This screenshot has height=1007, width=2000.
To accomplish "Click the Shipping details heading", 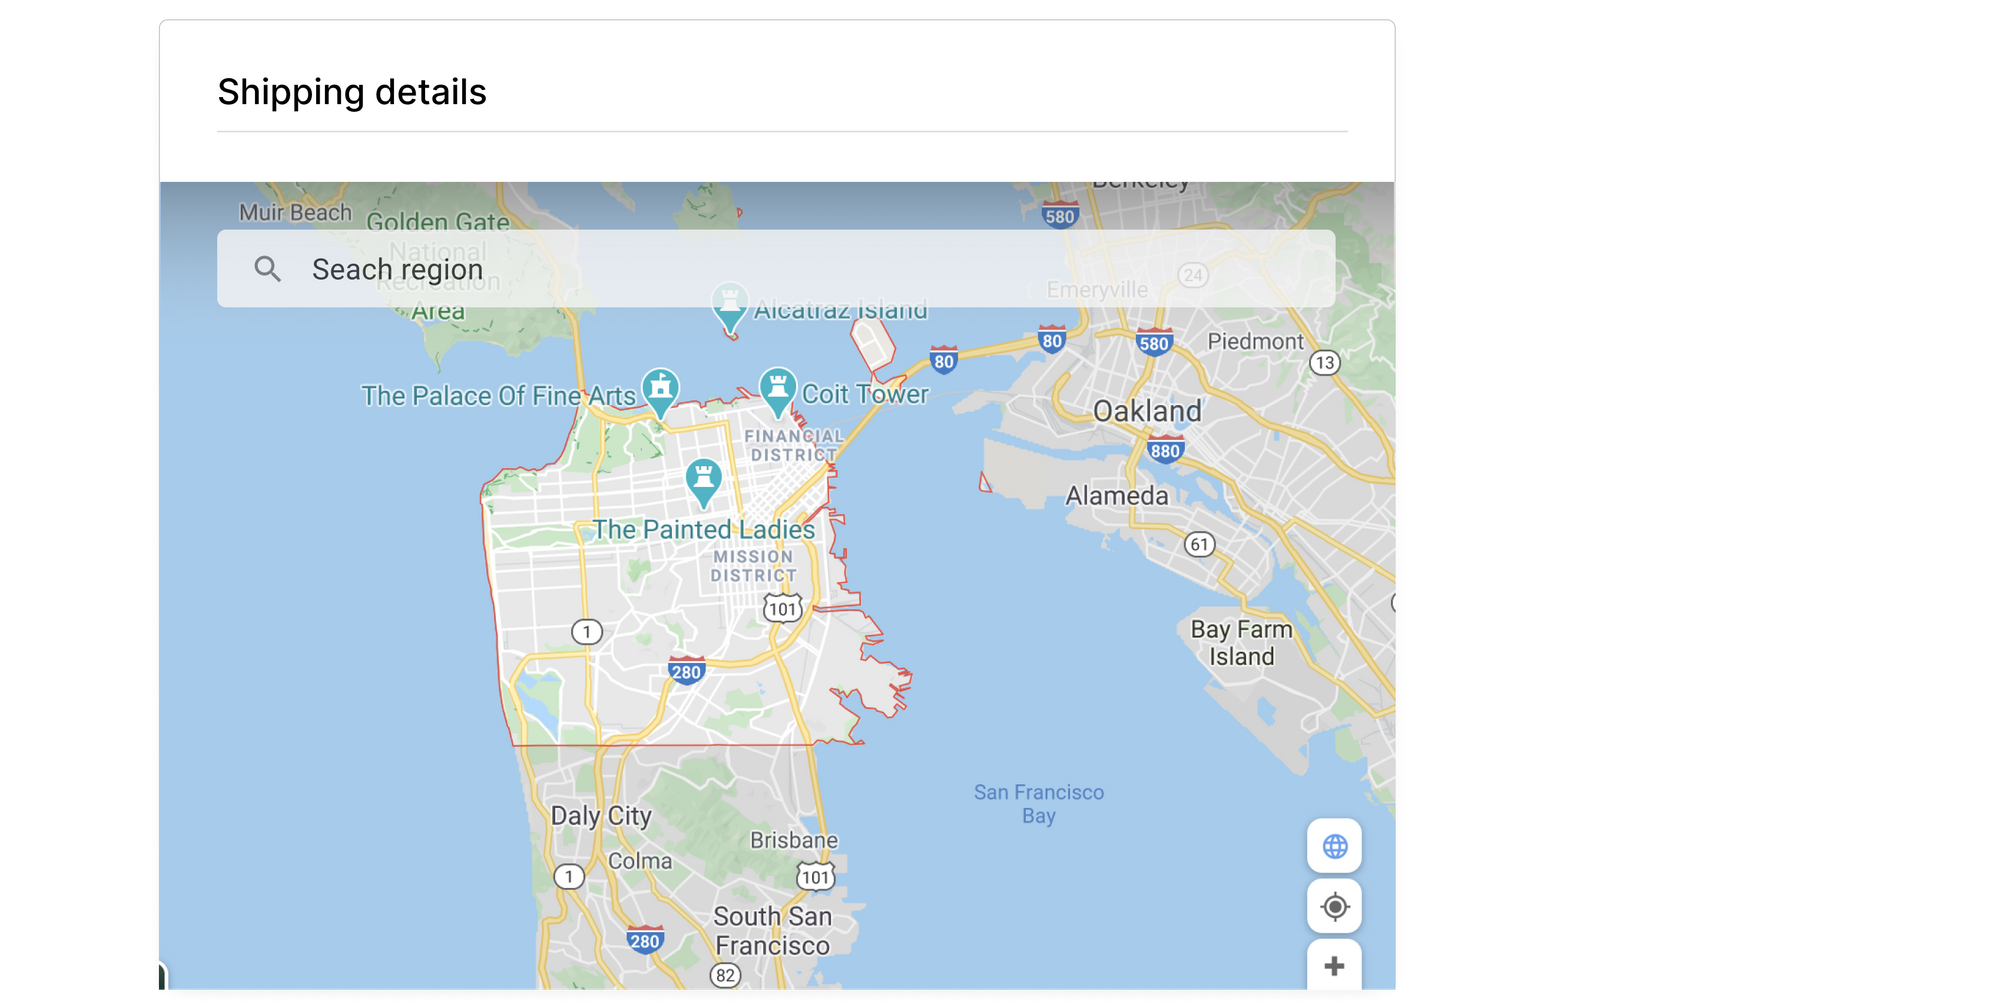I will coord(352,92).
